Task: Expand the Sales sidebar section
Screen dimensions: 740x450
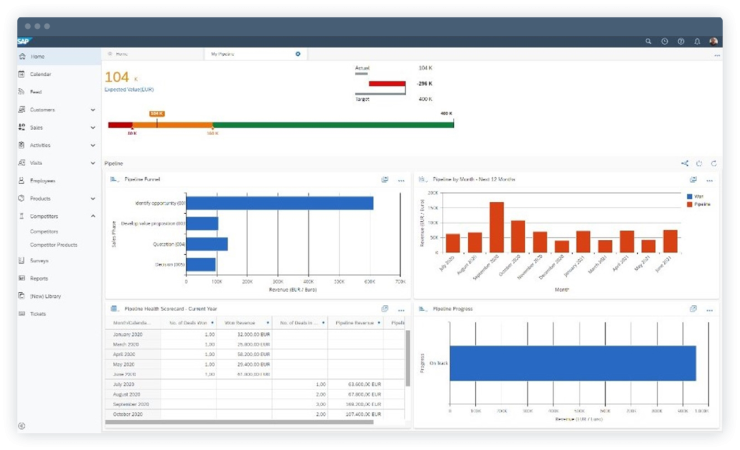Action: click(93, 127)
